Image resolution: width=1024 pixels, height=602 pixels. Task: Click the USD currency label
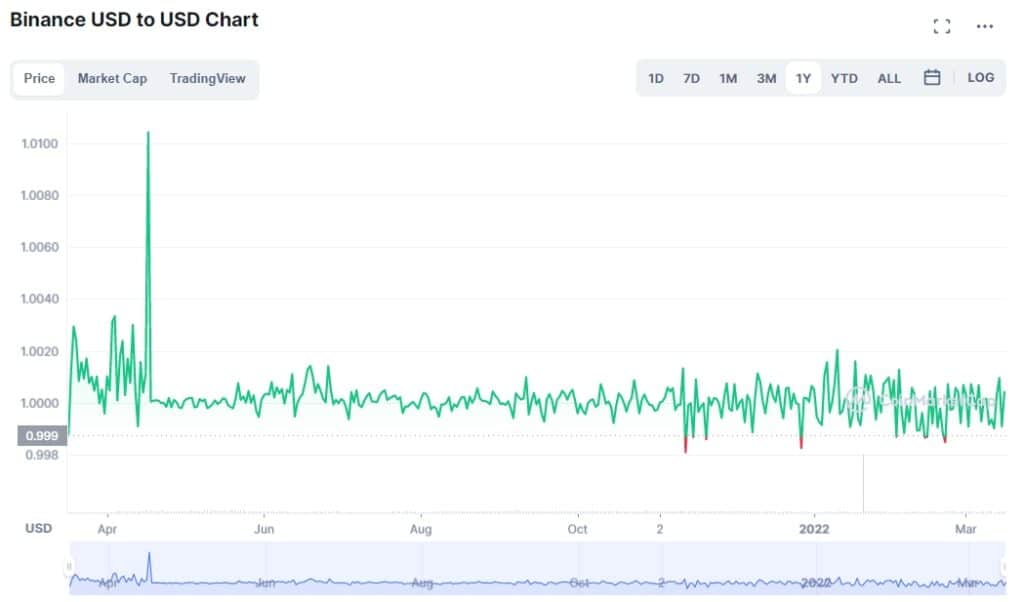coord(39,528)
